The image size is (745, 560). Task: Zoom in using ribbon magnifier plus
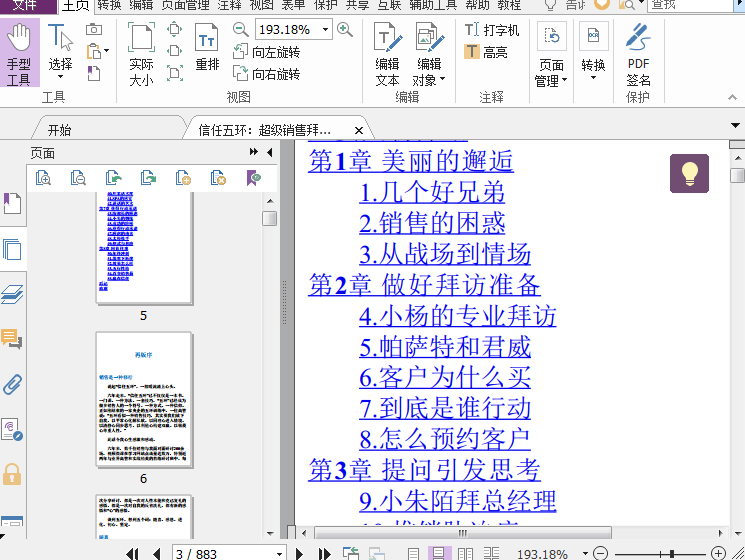pyautogui.click(x=344, y=29)
